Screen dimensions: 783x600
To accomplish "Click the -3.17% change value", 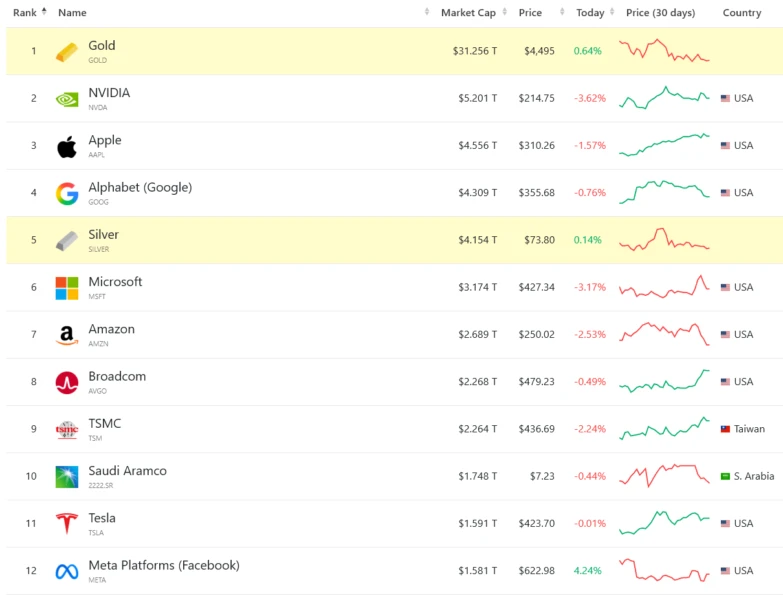I will click(x=590, y=287).
